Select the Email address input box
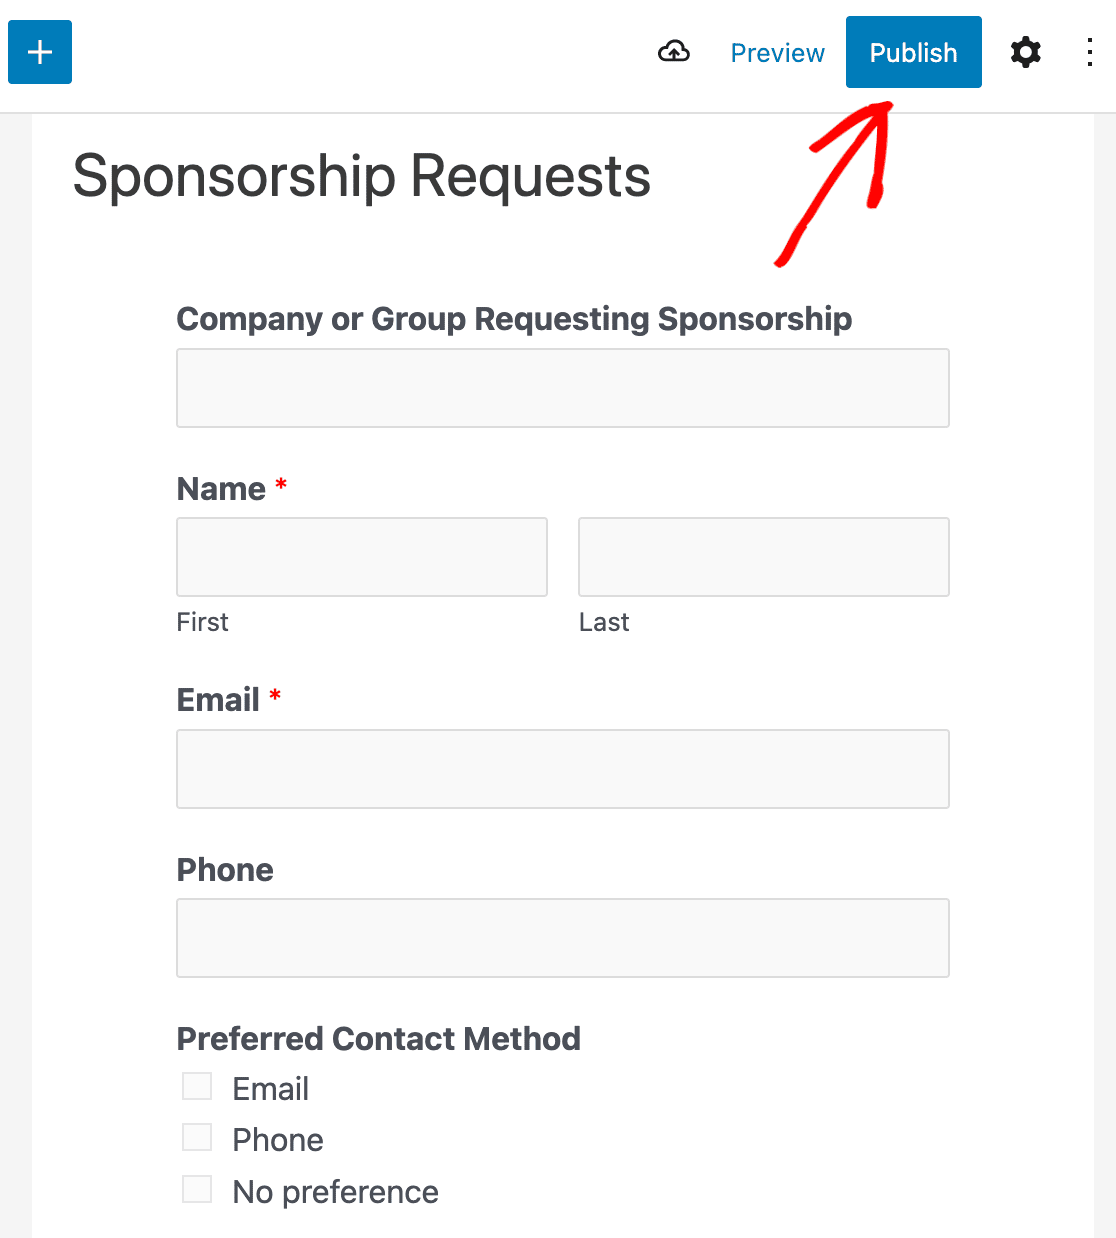The width and height of the screenshot is (1116, 1238). point(563,769)
